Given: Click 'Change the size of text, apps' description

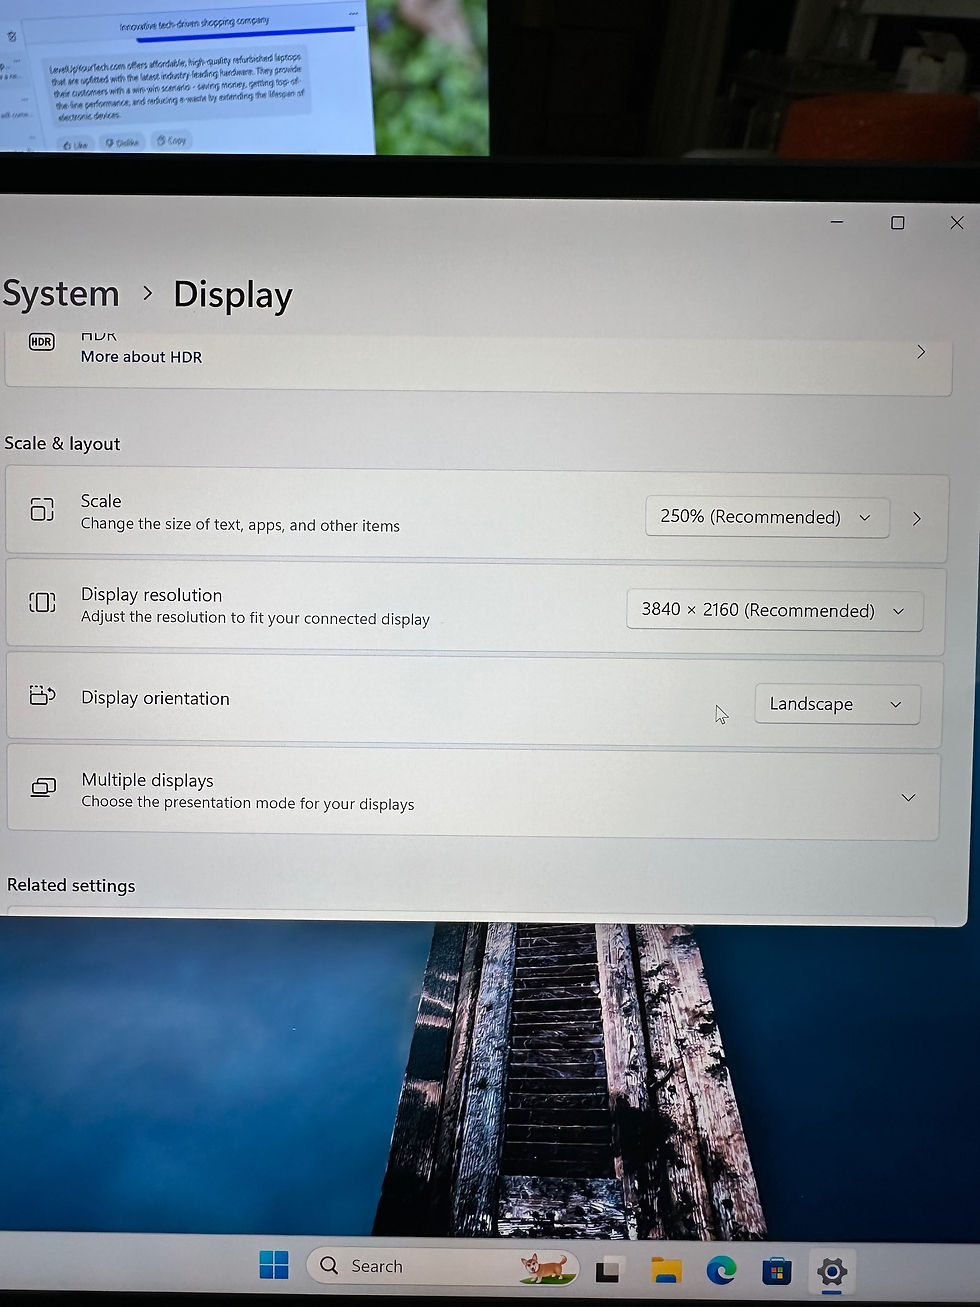Looking at the screenshot, I should [240, 525].
